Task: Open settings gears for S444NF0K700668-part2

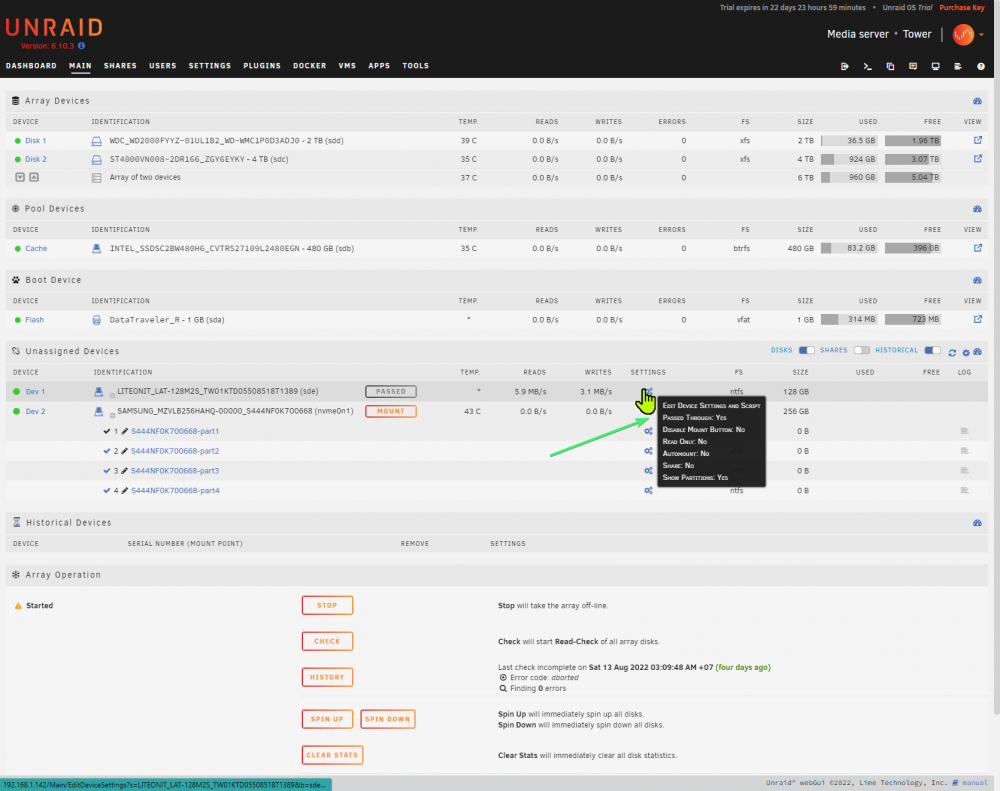Action: (x=648, y=451)
